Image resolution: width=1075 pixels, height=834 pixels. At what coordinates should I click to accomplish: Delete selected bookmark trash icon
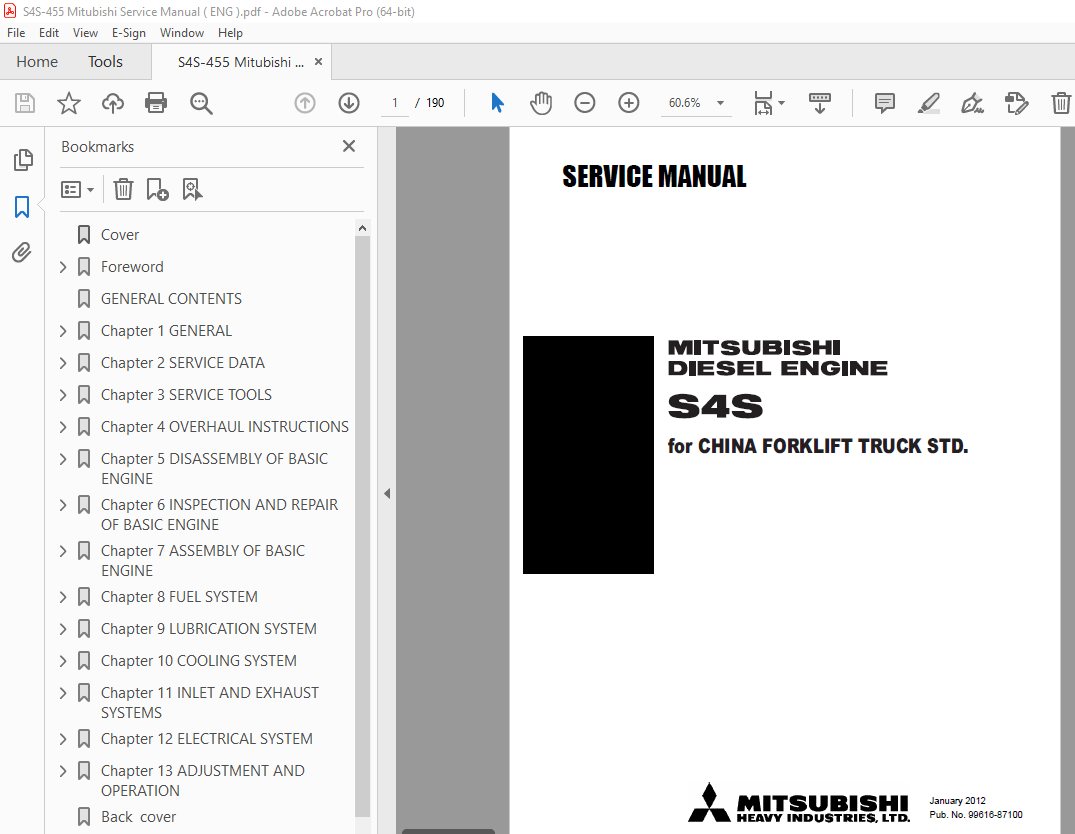tap(123, 189)
